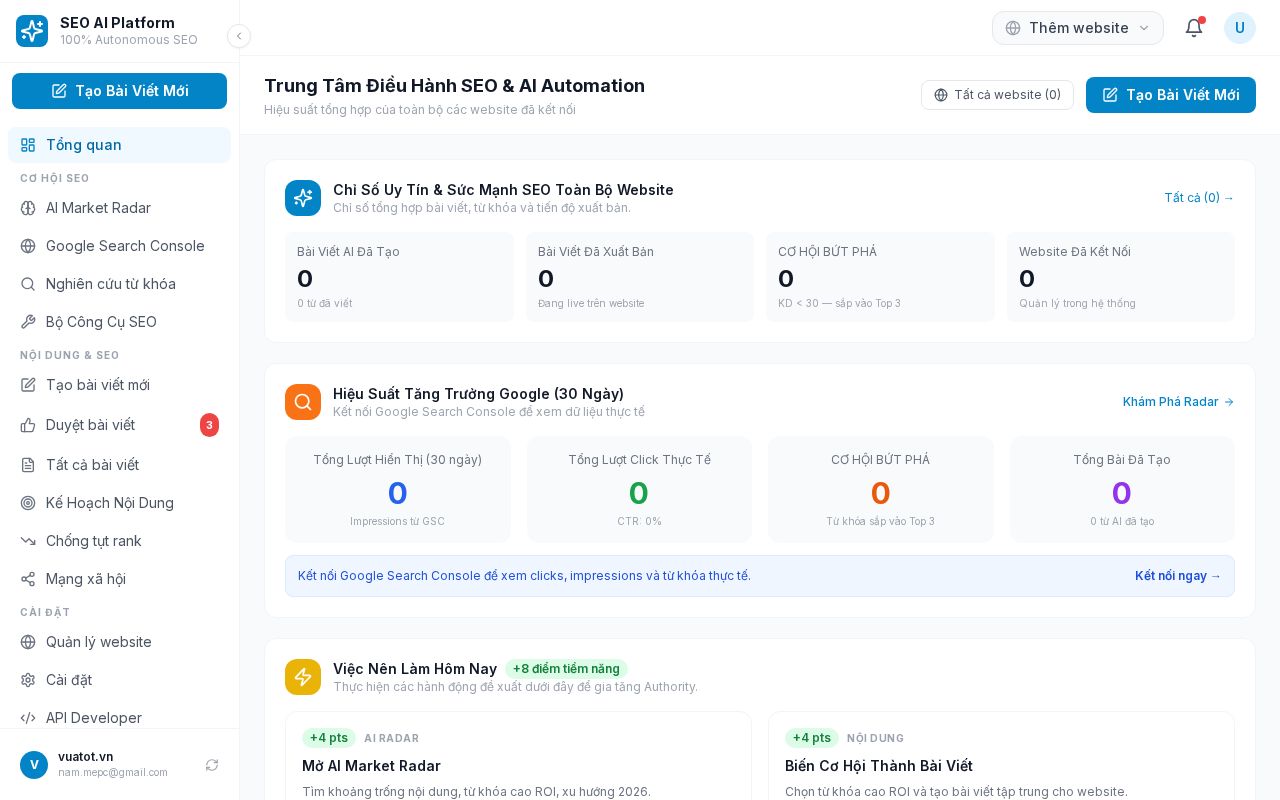
Task: Open the notifications bell
Action: pos(1194,28)
